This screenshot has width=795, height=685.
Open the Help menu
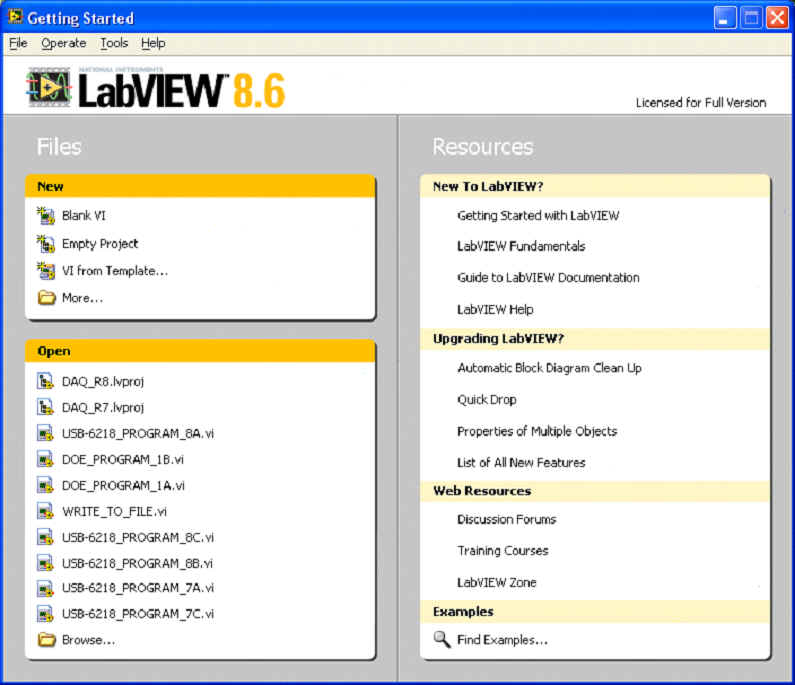click(153, 43)
